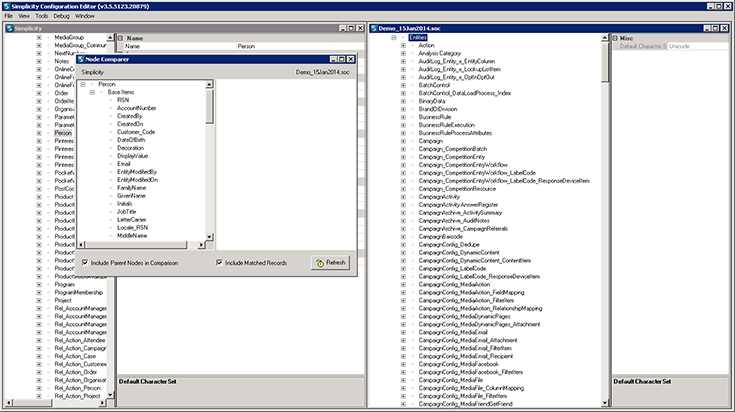The width and height of the screenshot is (735, 412).
Task: Expand the BatchControl node
Action: pyautogui.click(x=403, y=85)
